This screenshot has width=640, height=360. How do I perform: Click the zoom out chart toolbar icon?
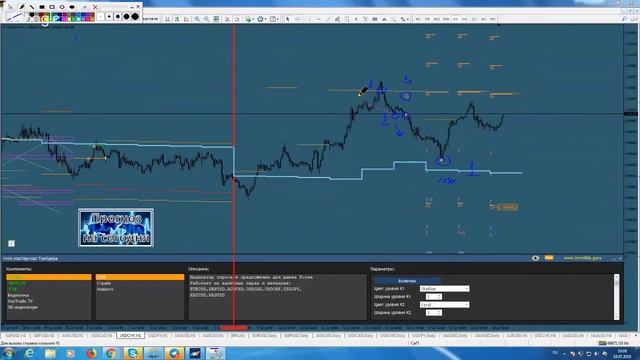(207, 19)
